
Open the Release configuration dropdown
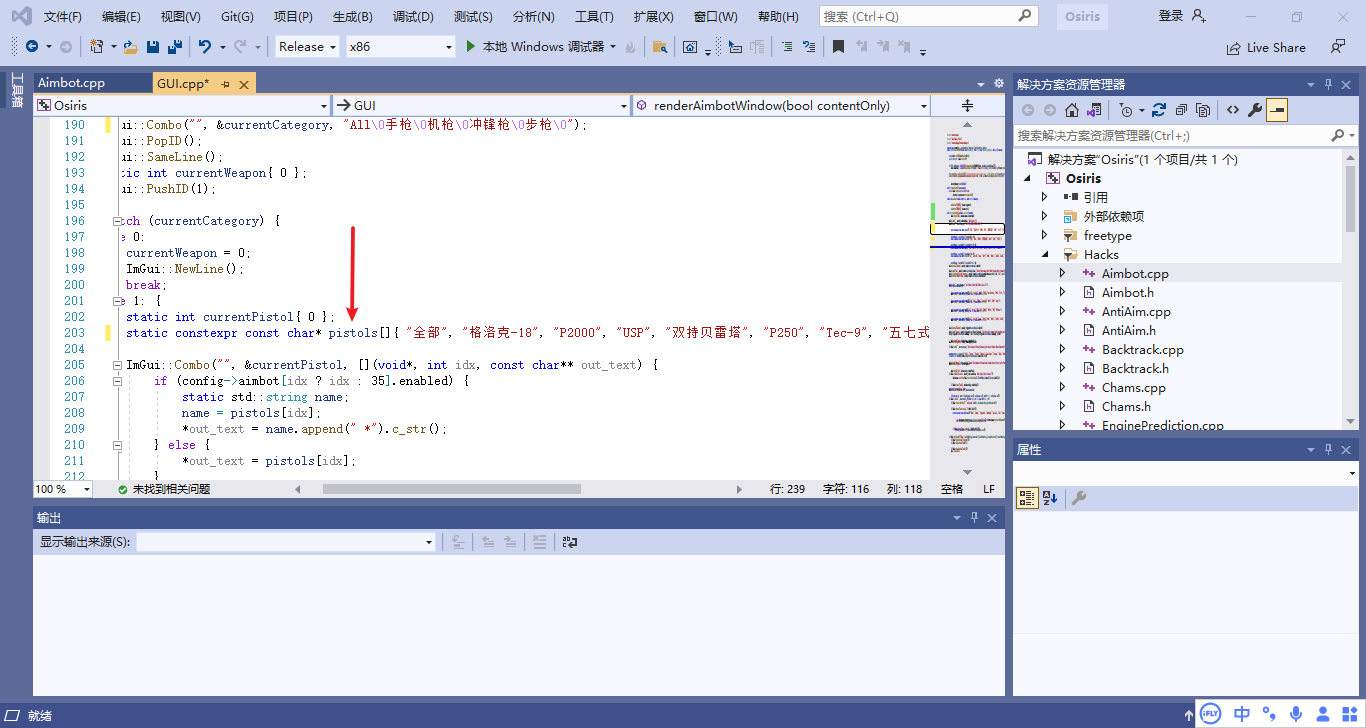click(308, 46)
